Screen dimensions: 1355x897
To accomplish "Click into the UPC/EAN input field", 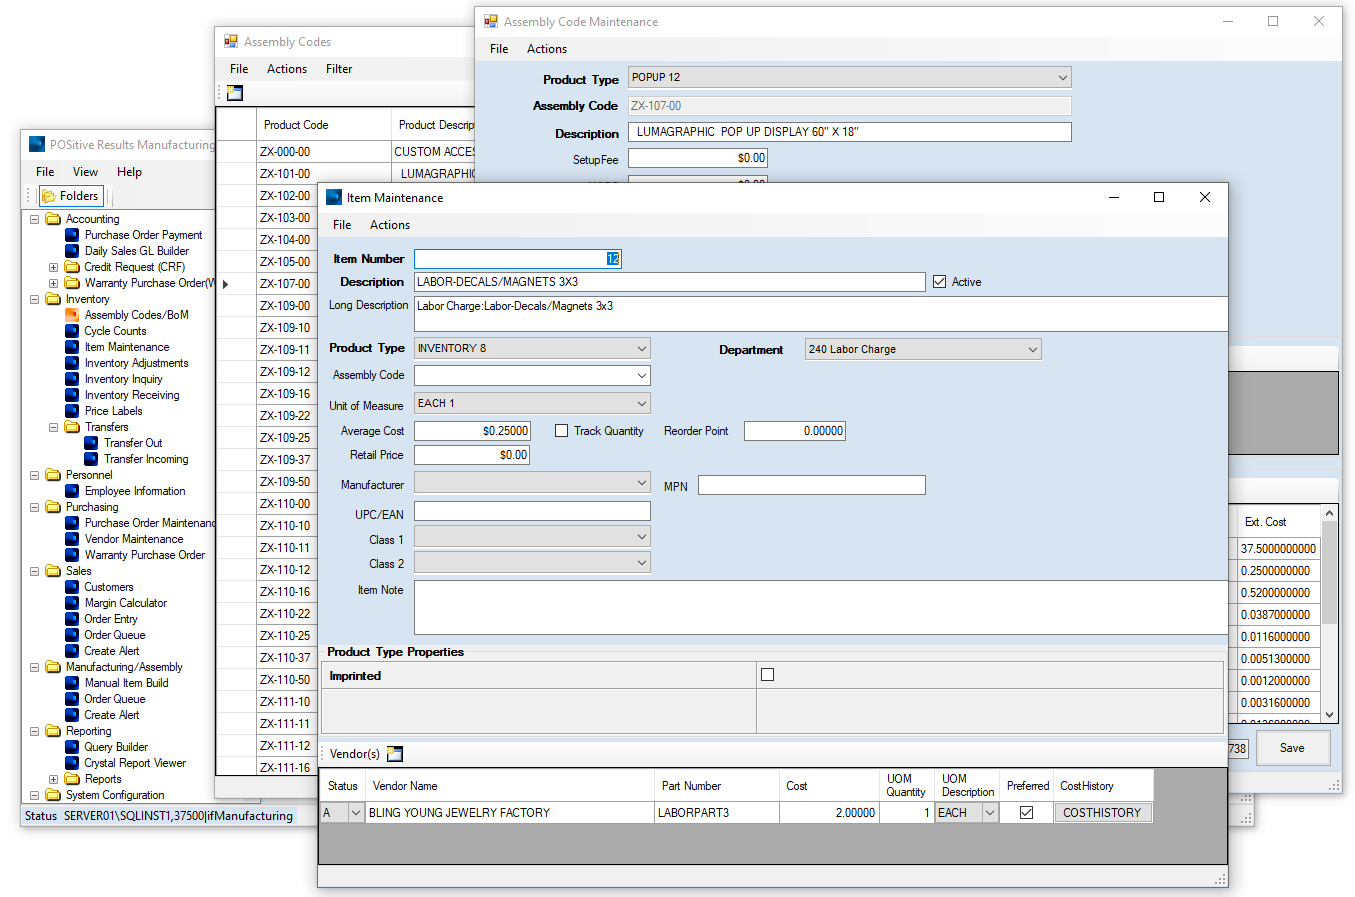I will point(532,511).
